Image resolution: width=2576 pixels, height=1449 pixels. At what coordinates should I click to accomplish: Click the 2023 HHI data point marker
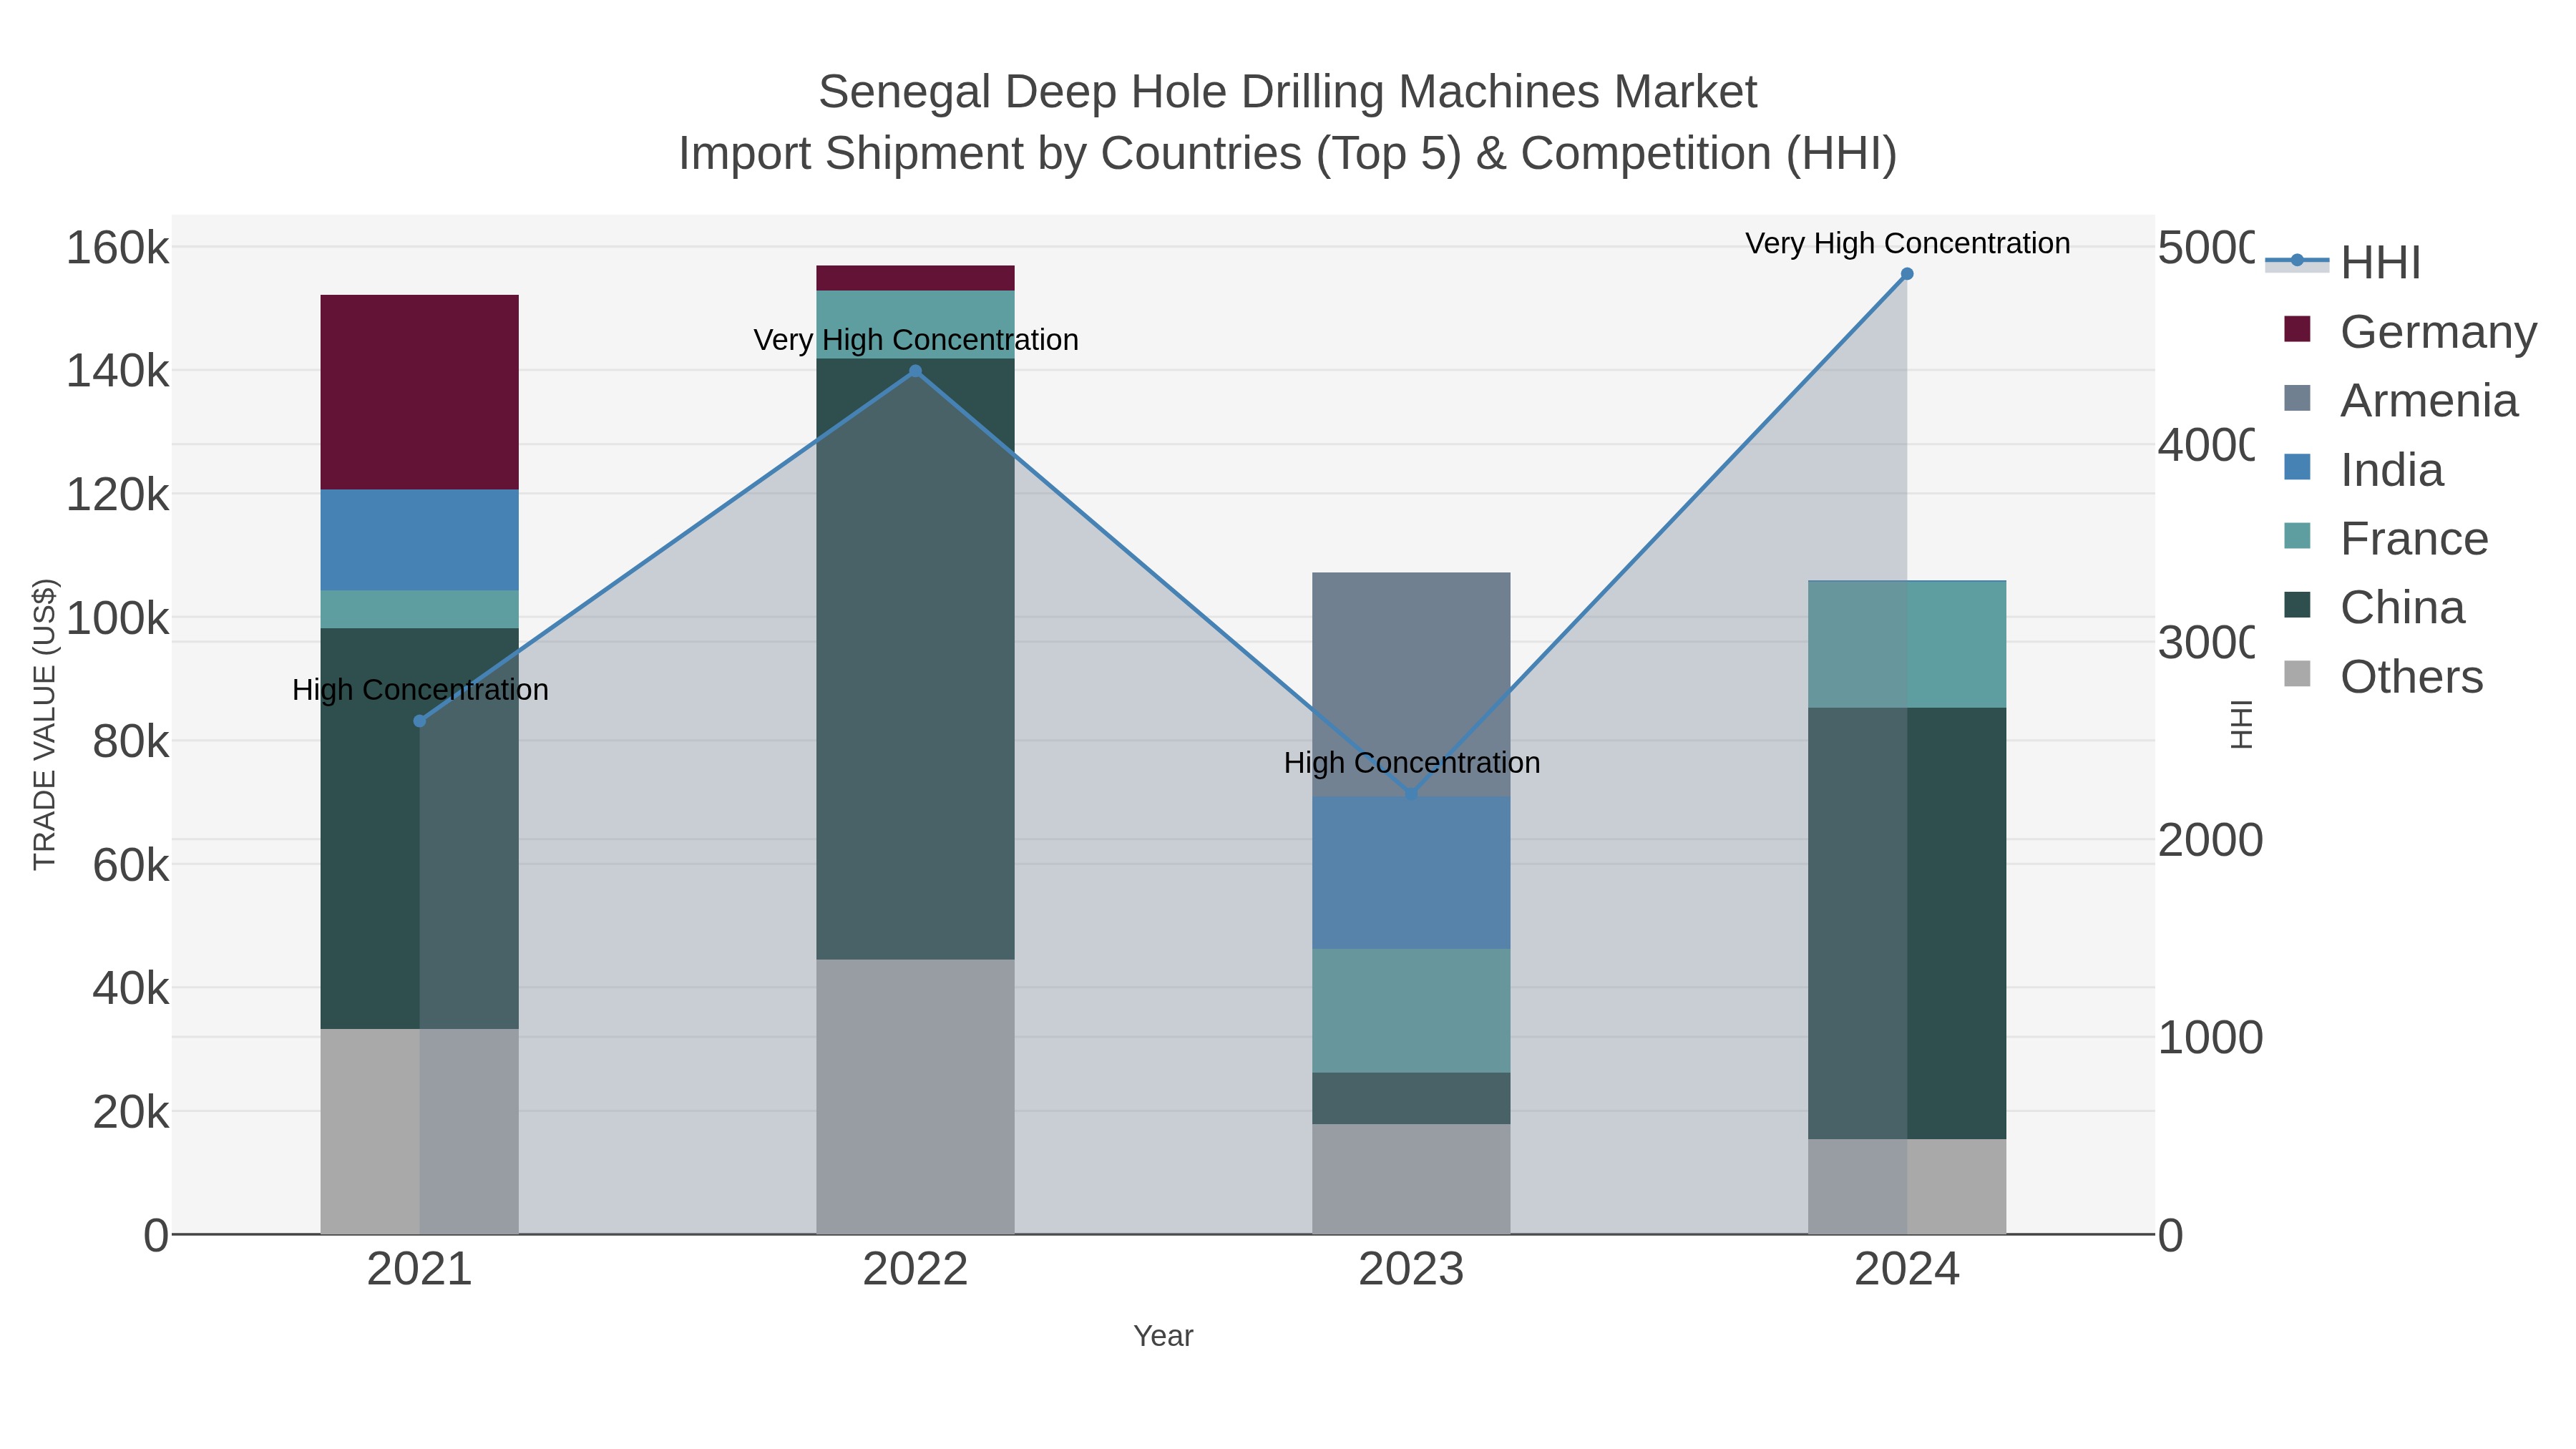click(1411, 794)
